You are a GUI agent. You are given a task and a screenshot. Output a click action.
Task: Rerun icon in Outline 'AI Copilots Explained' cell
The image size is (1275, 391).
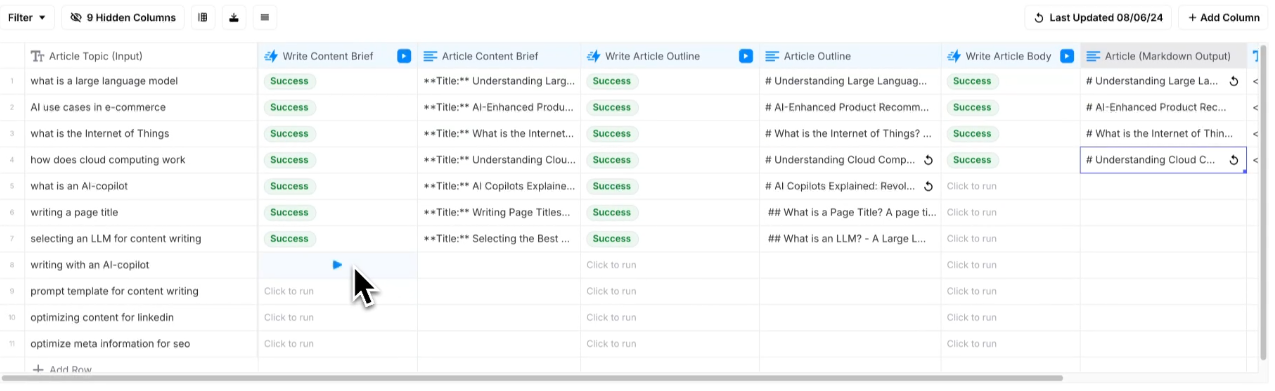[x=928, y=186]
